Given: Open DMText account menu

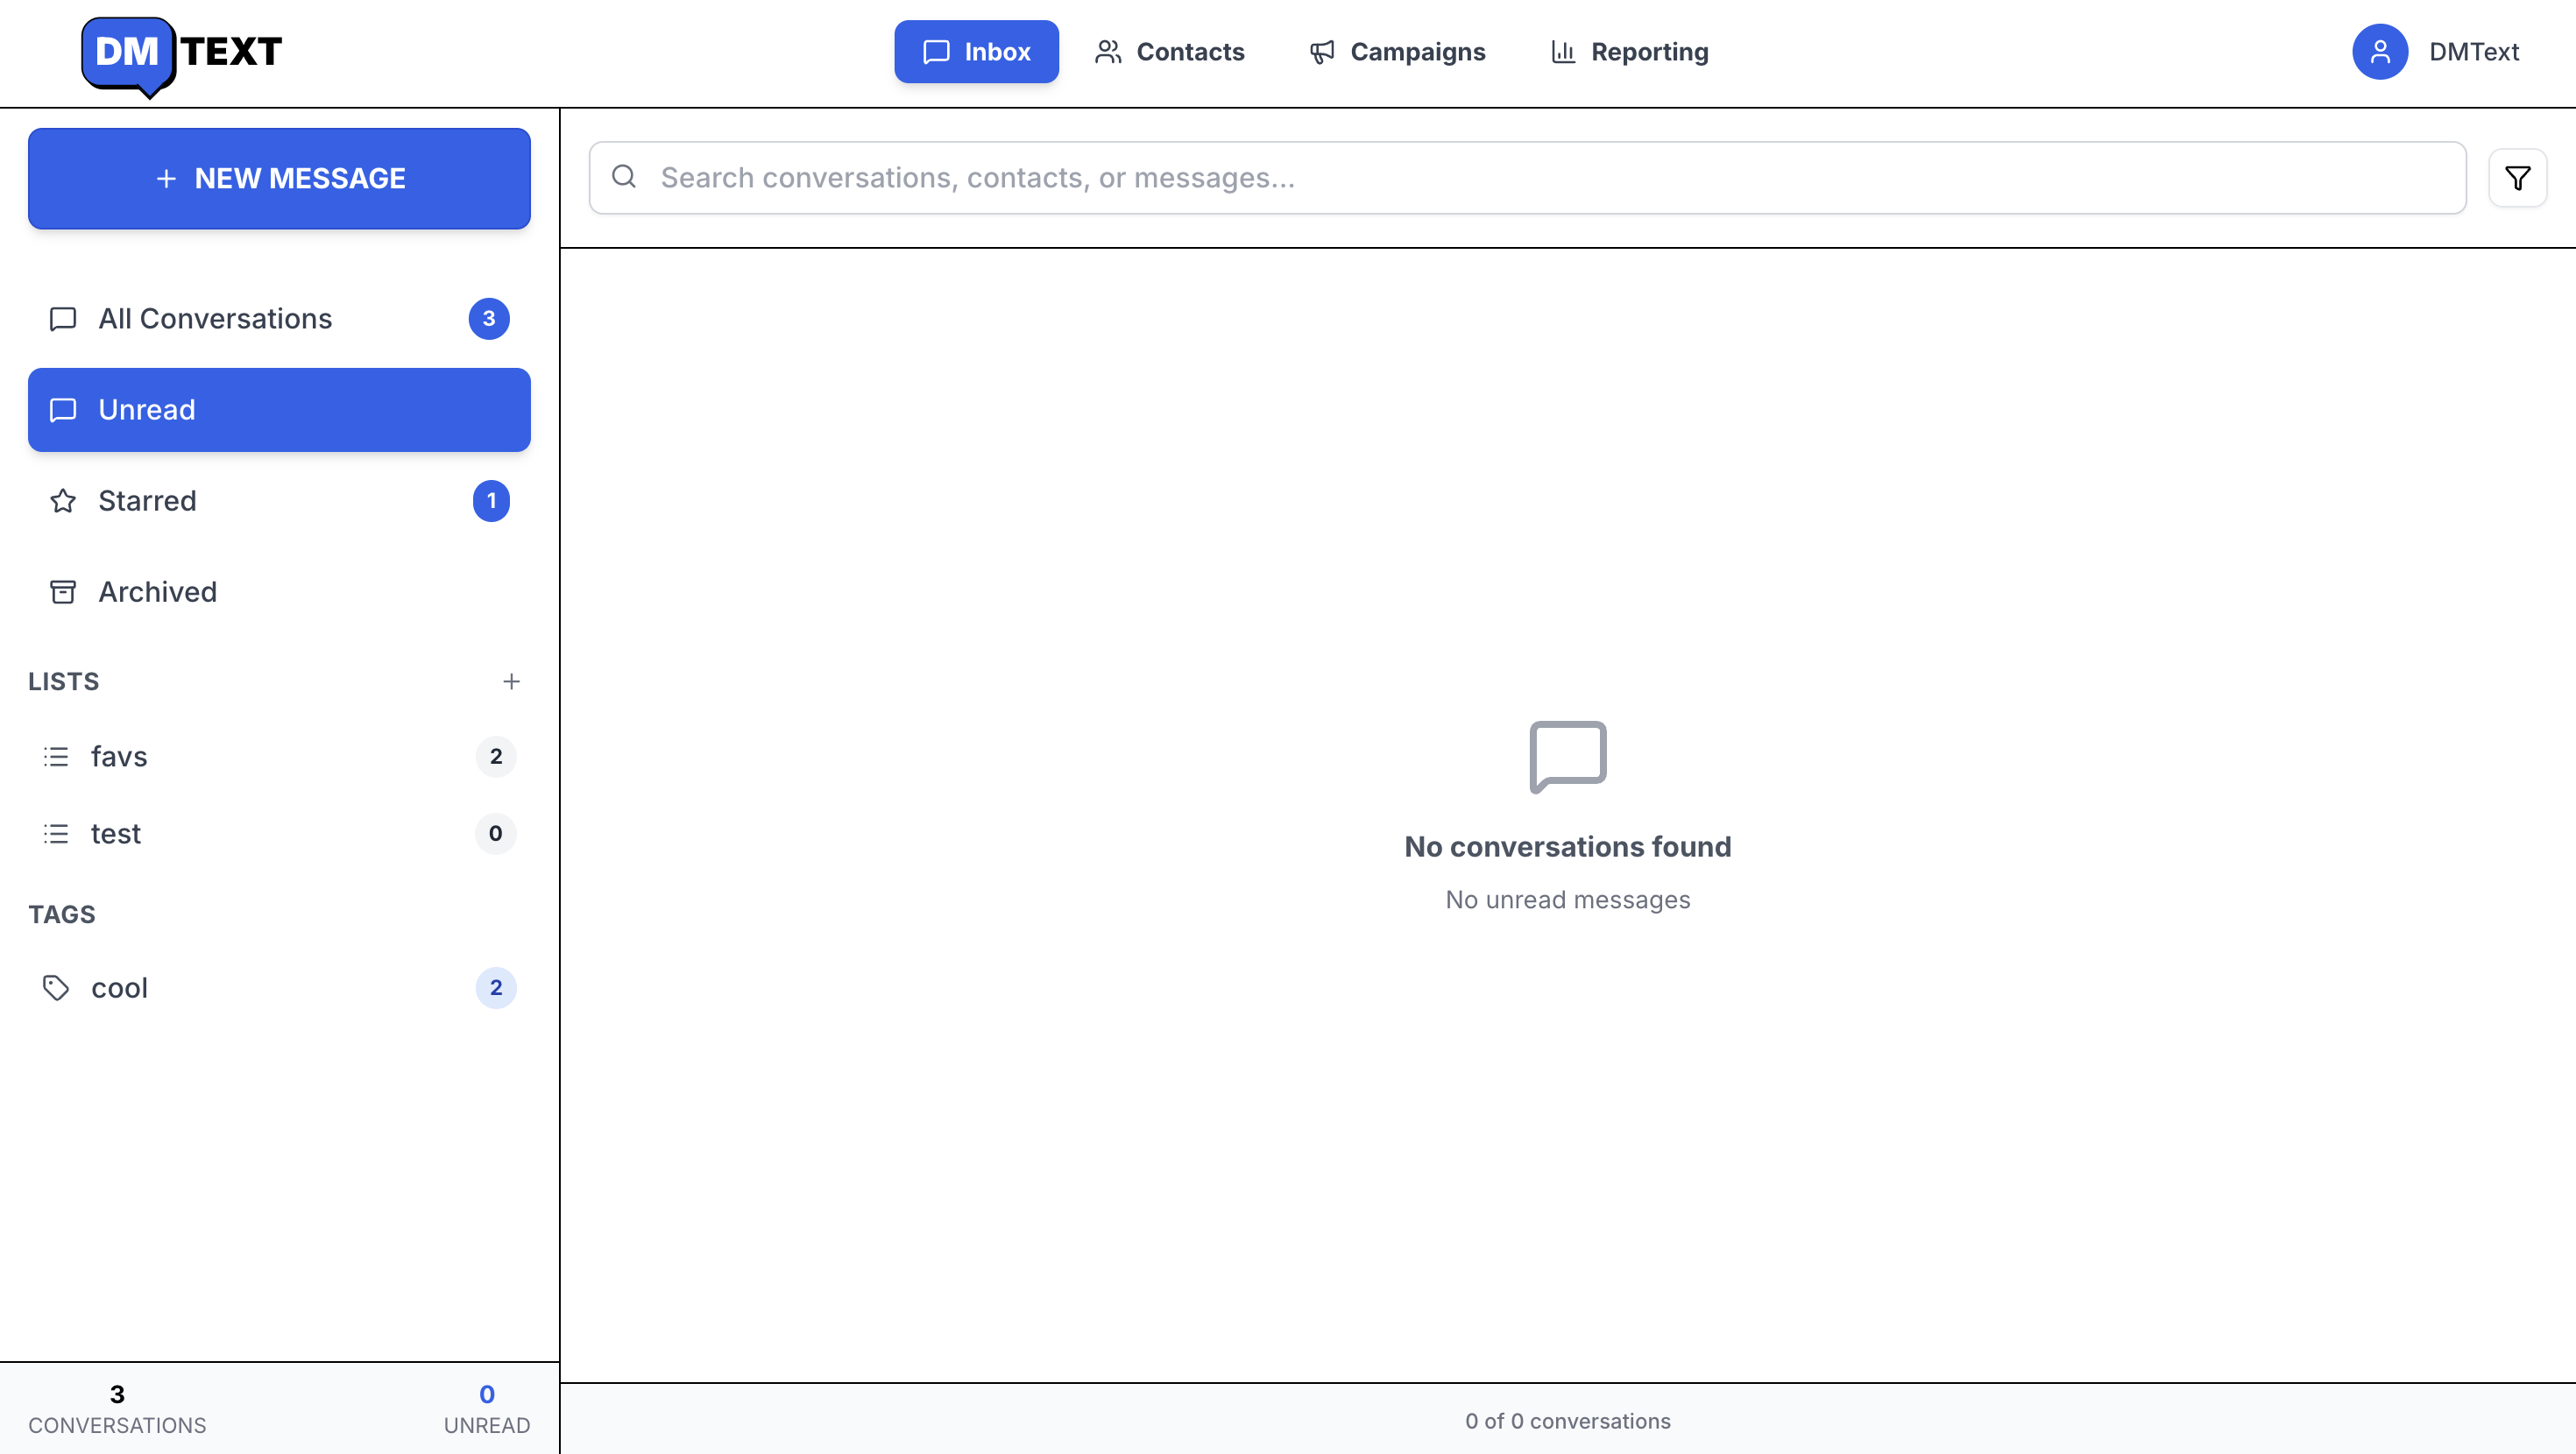Looking at the screenshot, I should point(2473,52).
